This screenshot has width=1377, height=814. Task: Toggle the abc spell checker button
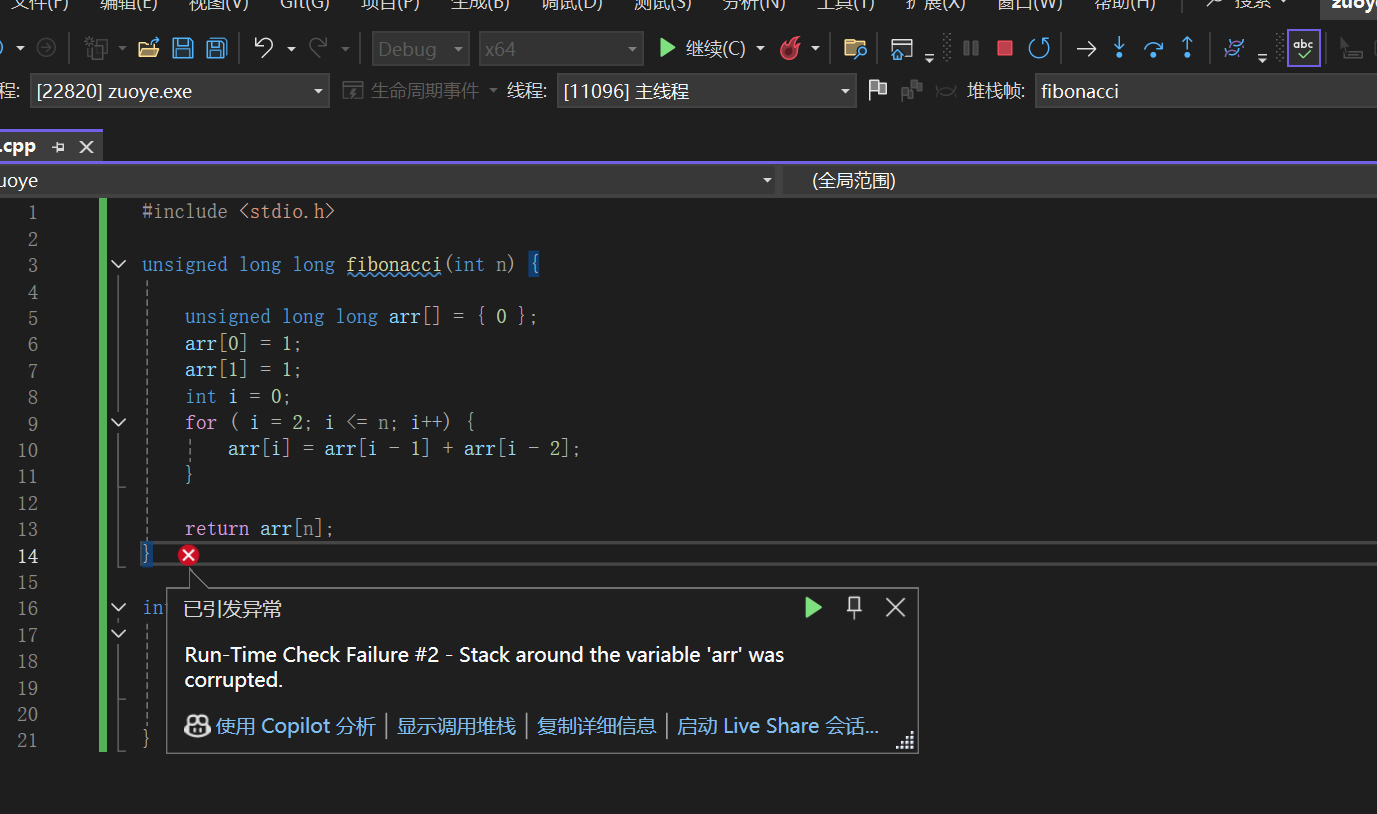click(x=1303, y=48)
